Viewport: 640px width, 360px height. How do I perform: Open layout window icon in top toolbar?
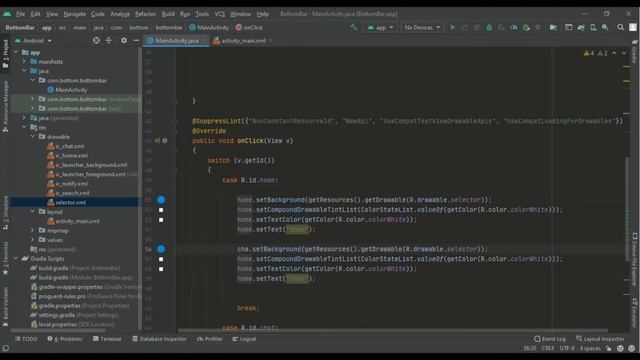568,27
